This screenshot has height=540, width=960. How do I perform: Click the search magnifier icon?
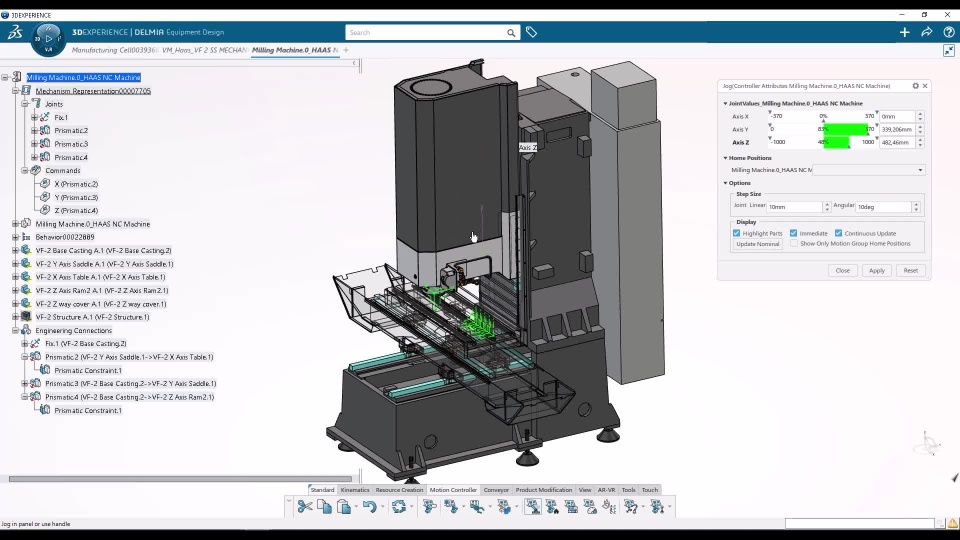point(511,32)
